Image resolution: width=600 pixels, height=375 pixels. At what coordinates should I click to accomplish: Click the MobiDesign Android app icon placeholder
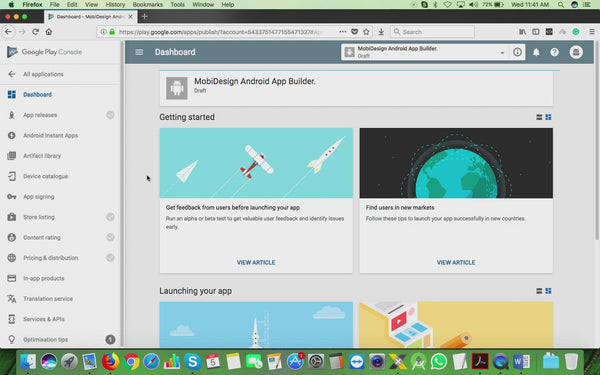177,88
